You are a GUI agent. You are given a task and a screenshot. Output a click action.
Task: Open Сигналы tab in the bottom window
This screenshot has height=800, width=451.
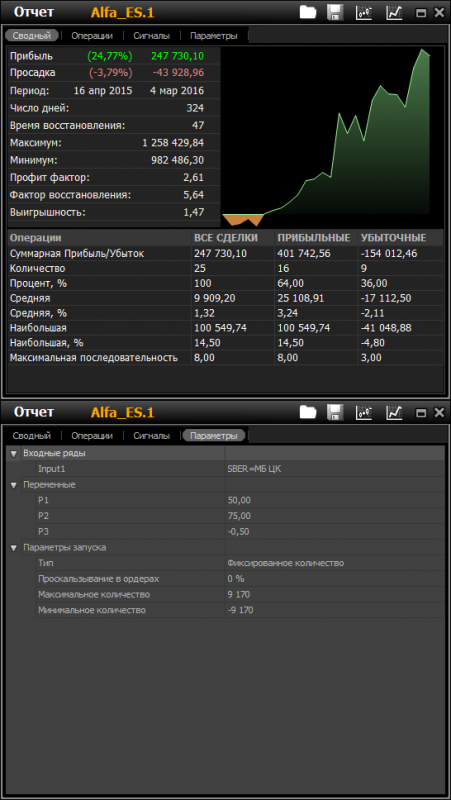click(151, 436)
